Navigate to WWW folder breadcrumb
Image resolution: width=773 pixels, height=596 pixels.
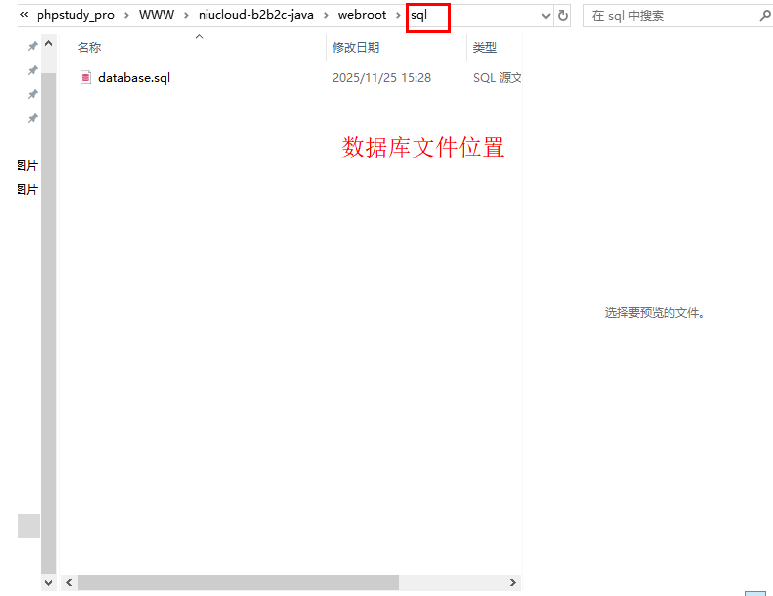point(156,16)
